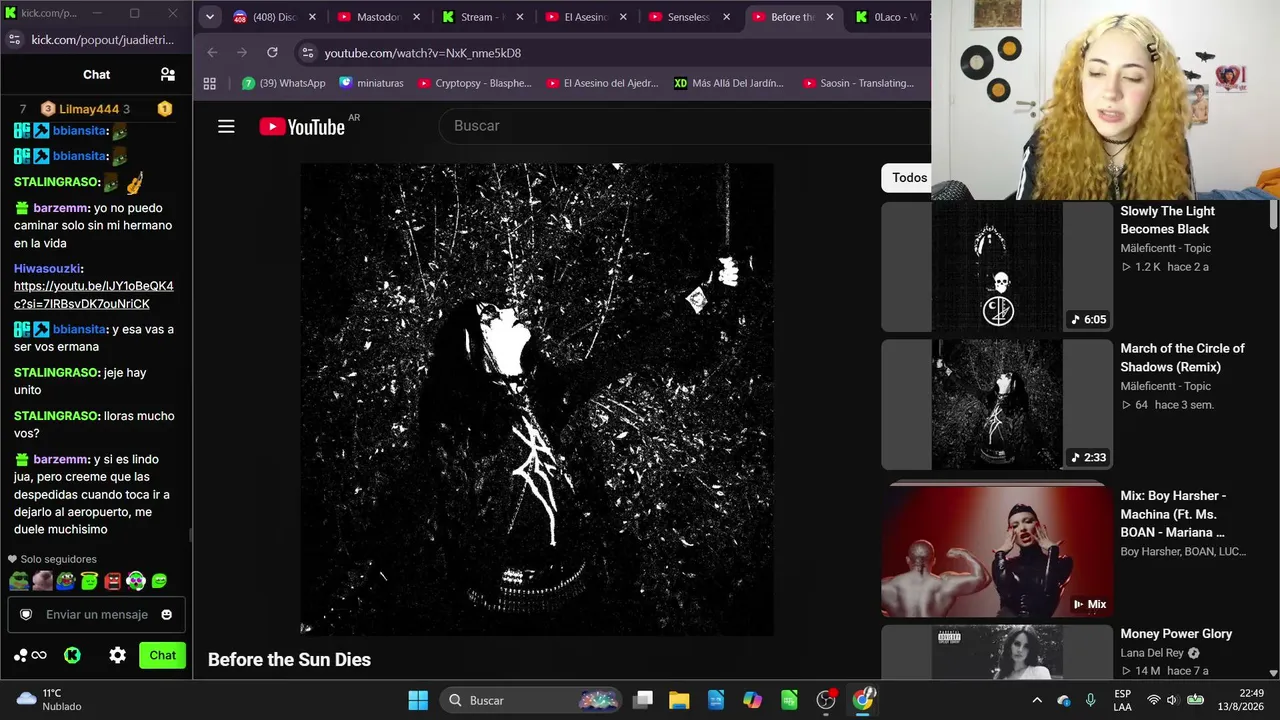This screenshot has height=720, width=1280.
Task: Open Chrome apps grid in bookmarks bar
Action: tap(210, 83)
